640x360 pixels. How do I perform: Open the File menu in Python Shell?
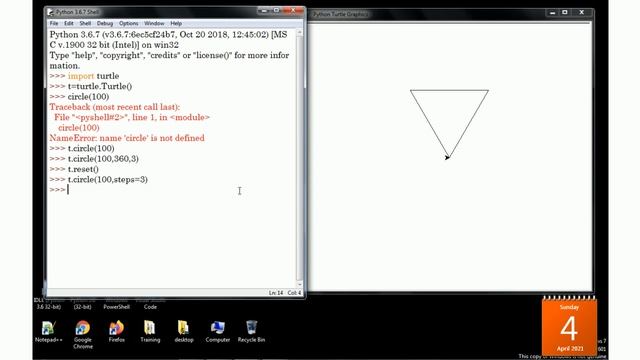[x=54, y=24]
